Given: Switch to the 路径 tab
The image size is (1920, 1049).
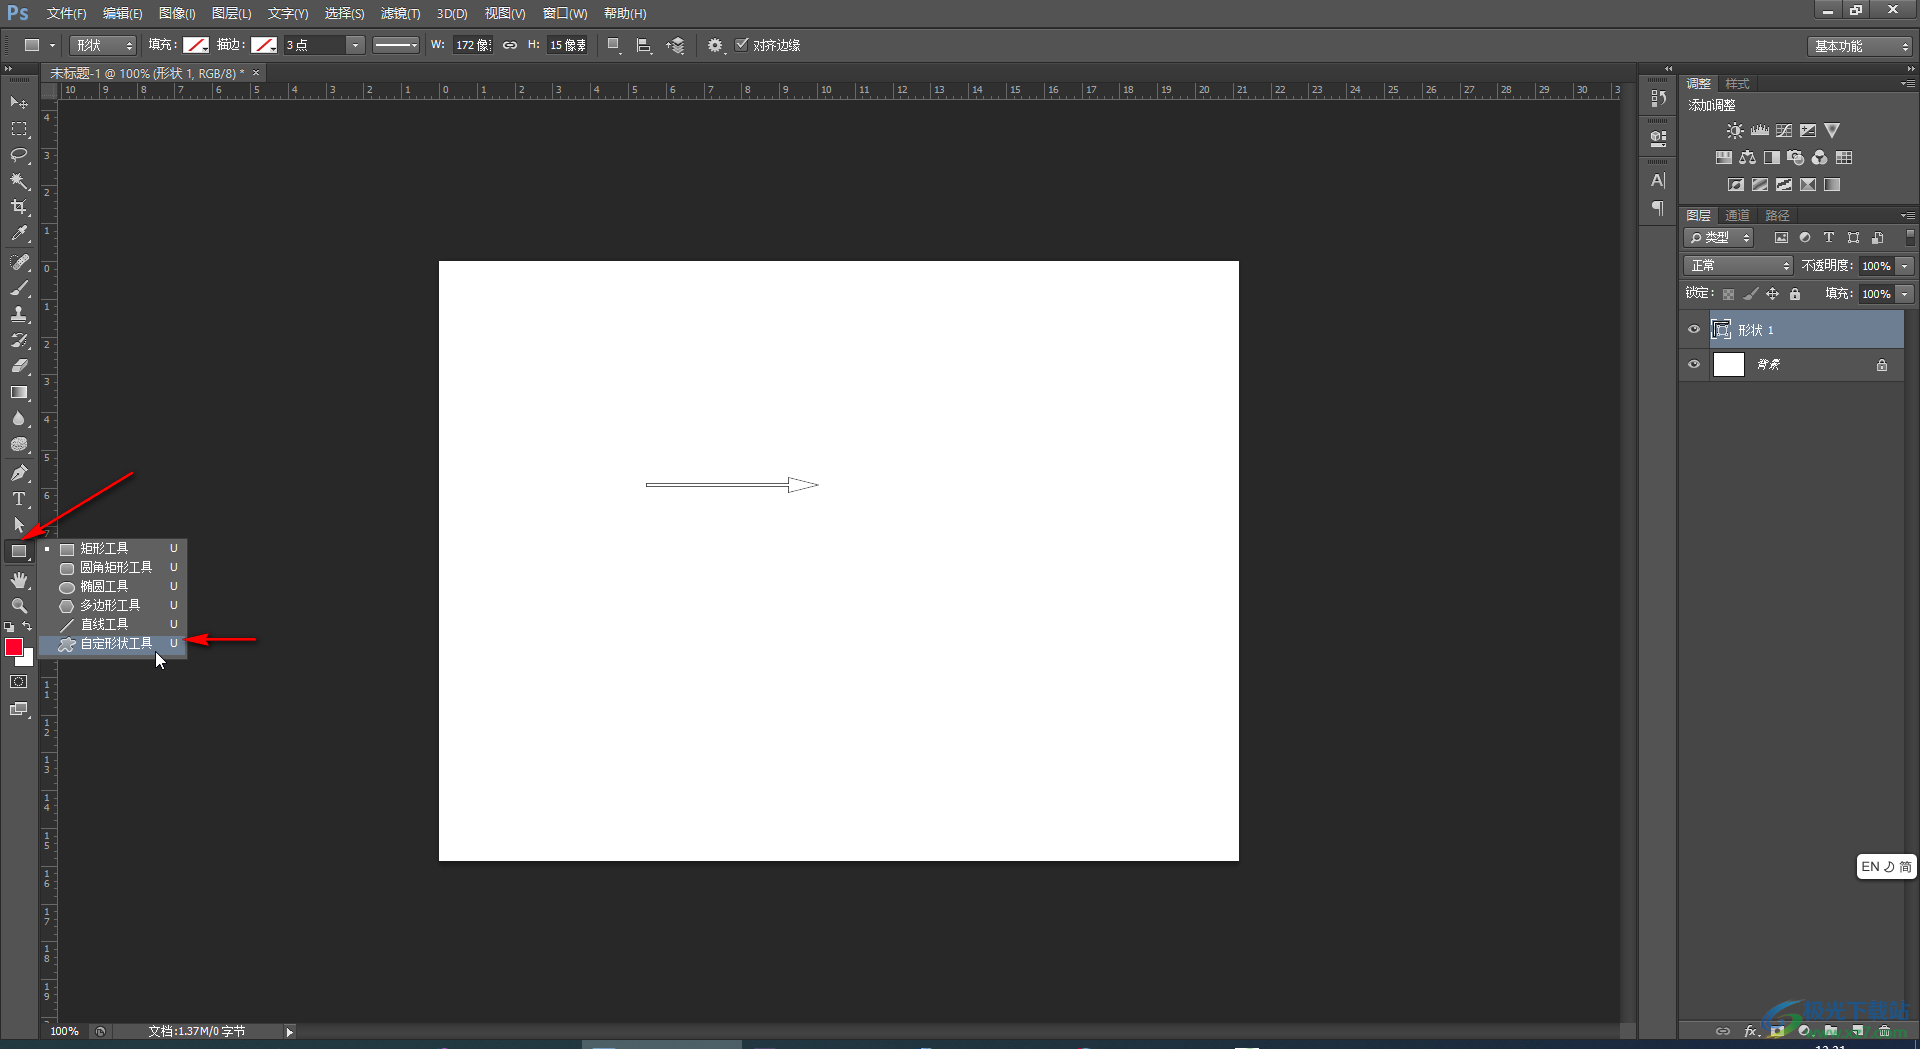Looking at the screenshot, I should 1777,216.
